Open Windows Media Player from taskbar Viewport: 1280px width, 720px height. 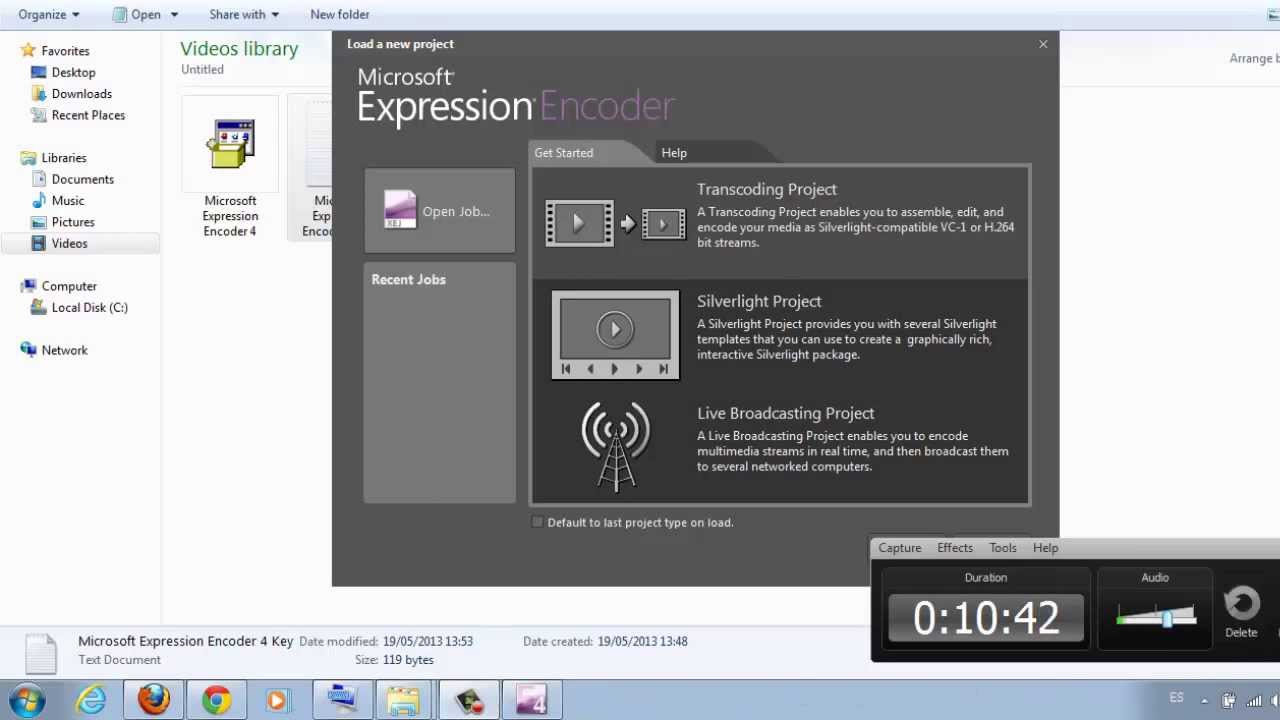(x=278, y=700)
